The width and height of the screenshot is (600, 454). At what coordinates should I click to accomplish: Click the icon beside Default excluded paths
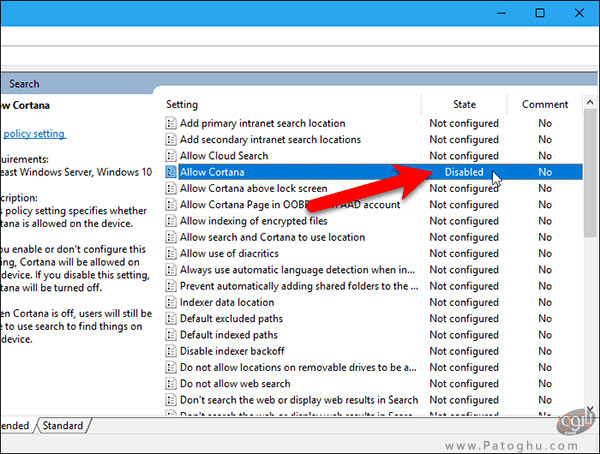(171, 318)
